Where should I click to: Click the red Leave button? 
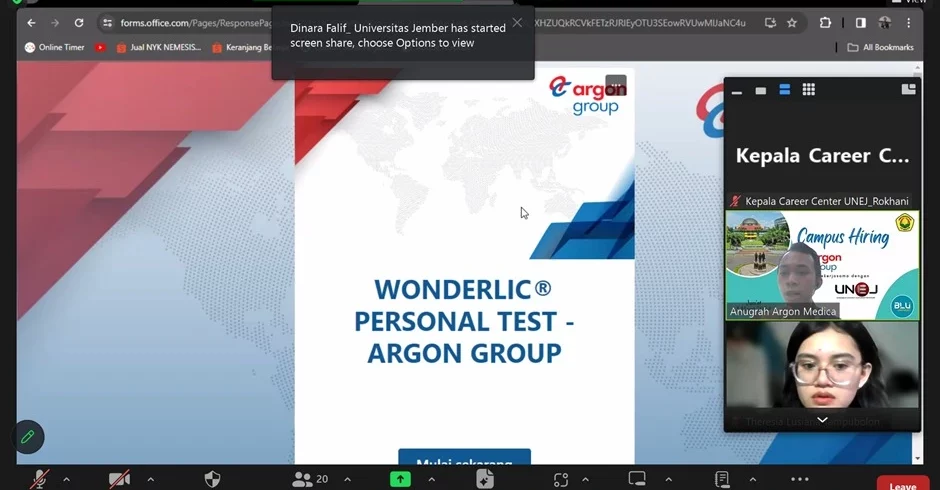pos(903,483)
